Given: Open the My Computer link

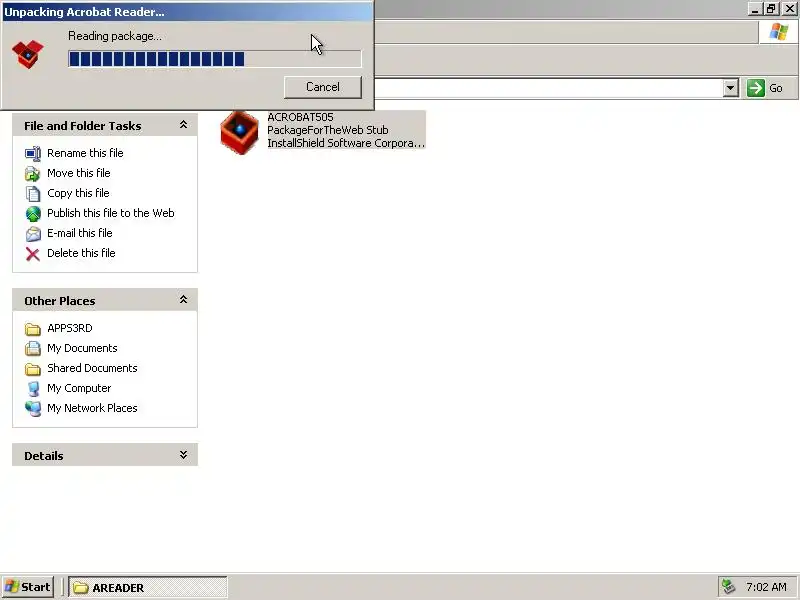Looking at the screenshot, I should click(79, 388).
